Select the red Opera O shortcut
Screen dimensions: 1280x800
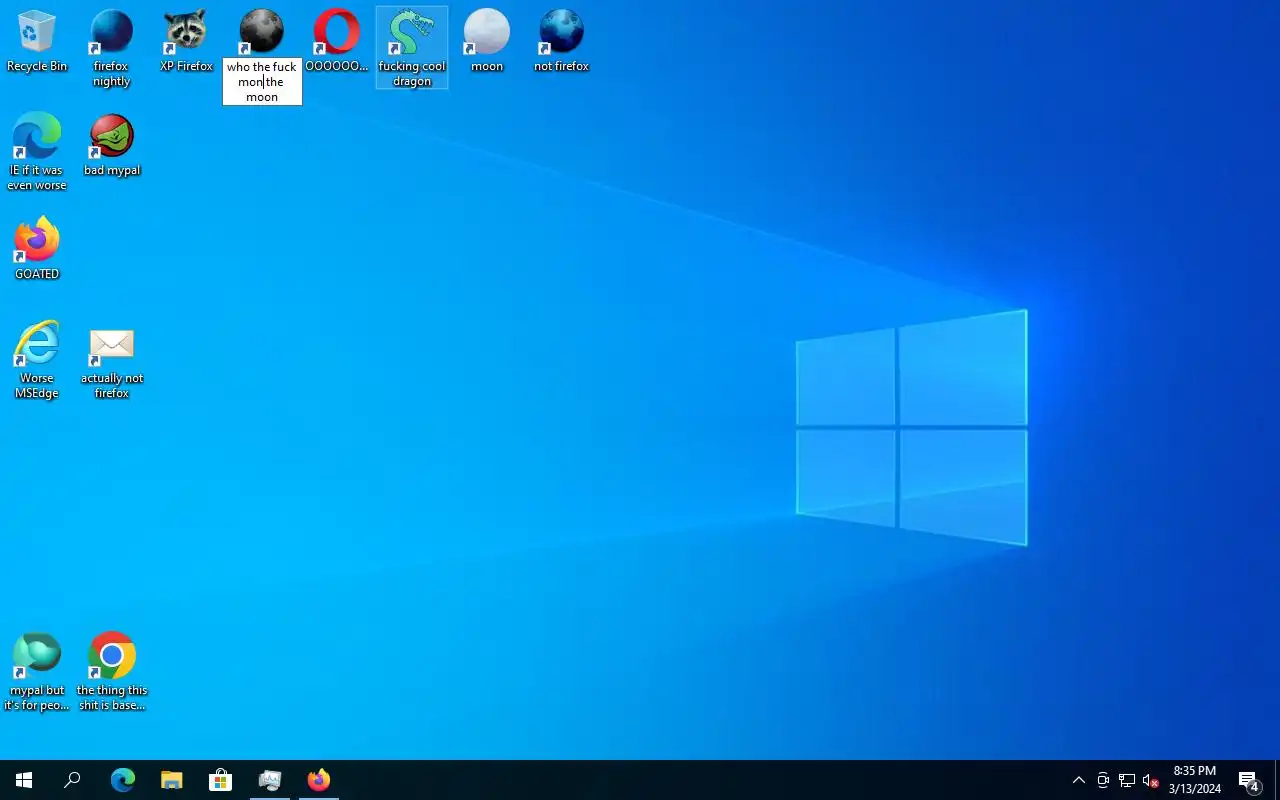[337, 32]
